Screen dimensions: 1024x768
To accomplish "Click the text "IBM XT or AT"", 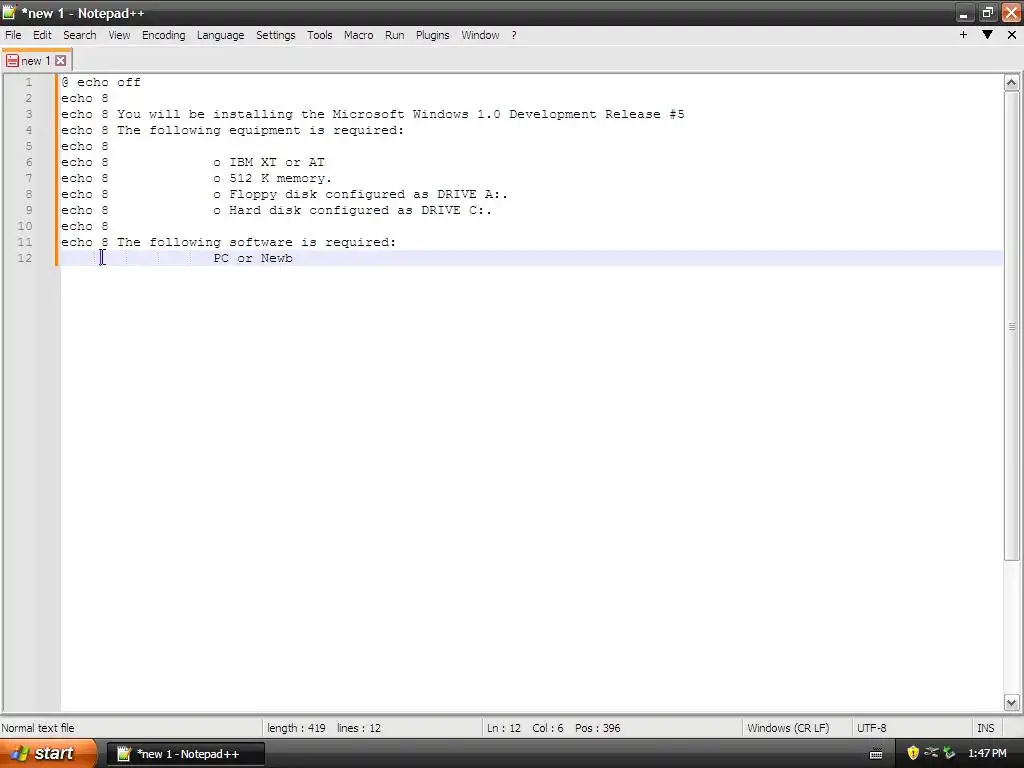I will [x=277, y=163].
